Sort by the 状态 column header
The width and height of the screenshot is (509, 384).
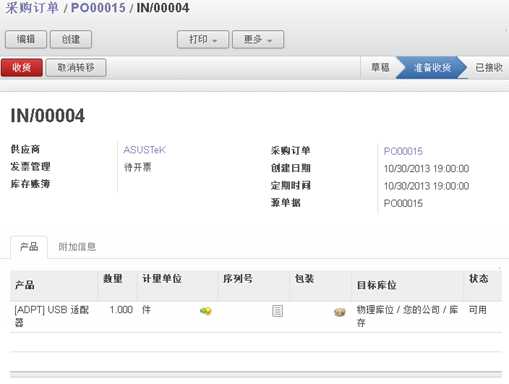coord(482,285)
